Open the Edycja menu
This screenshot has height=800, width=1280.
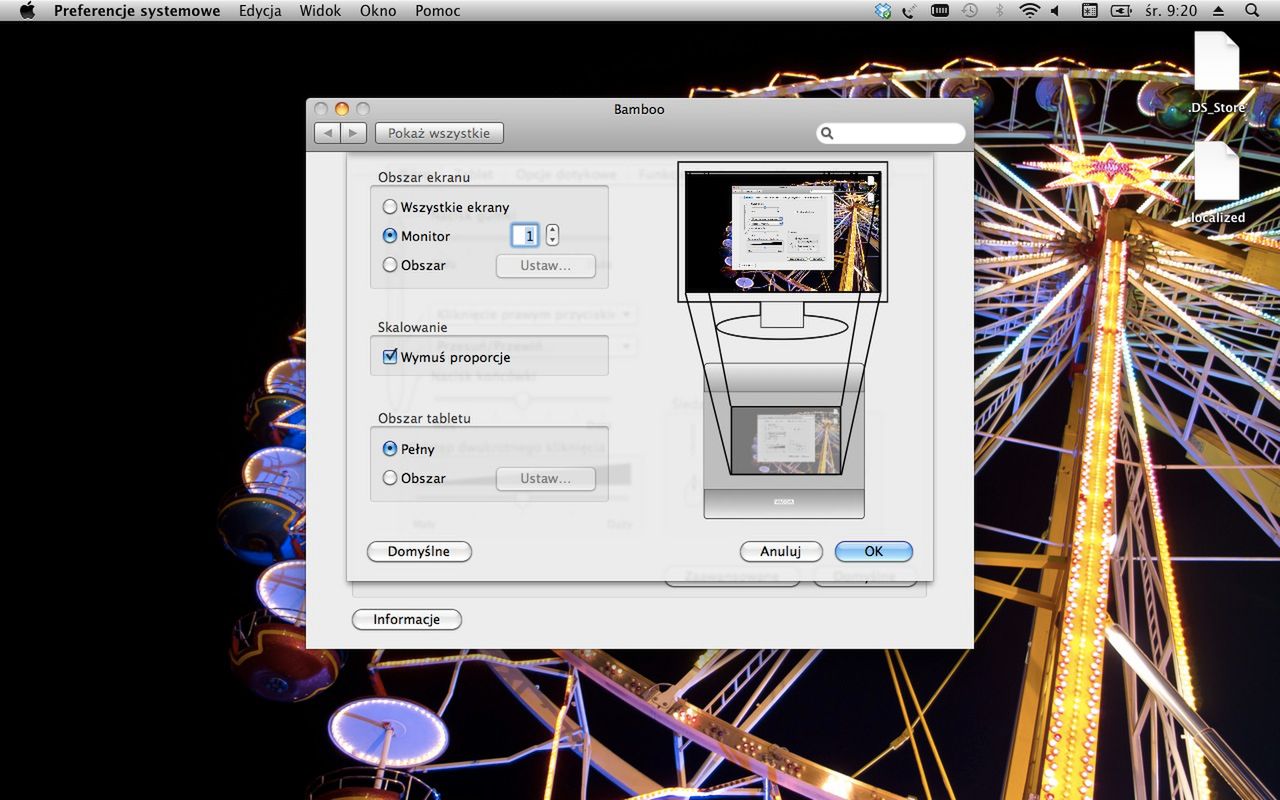click(260, 11)
